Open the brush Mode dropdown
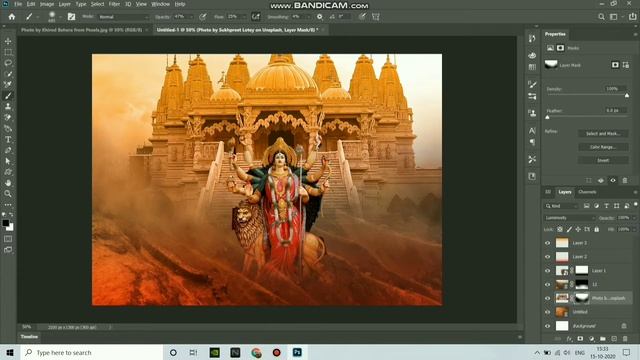The height and width of the screenshot is (360, 640). pyautogui.click(x=123, y=17)
